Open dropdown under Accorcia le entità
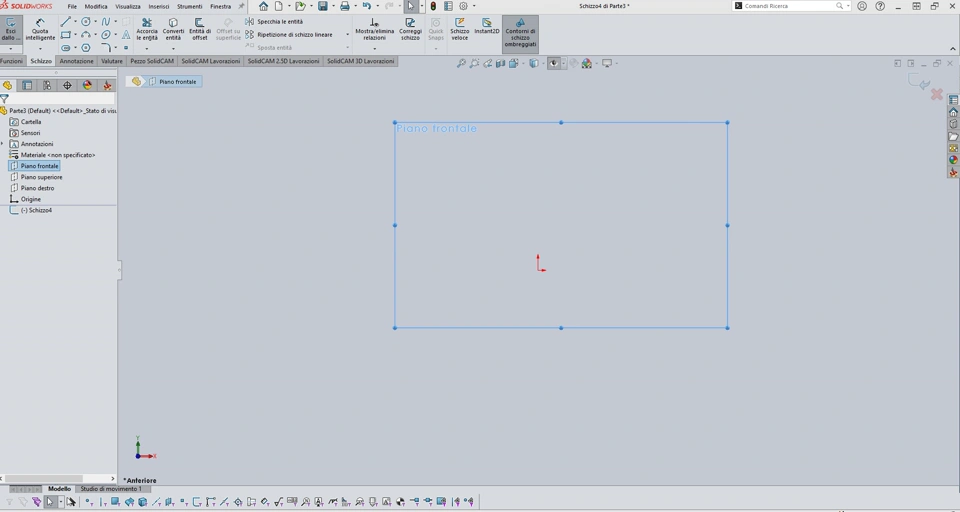 pos(147,48)
